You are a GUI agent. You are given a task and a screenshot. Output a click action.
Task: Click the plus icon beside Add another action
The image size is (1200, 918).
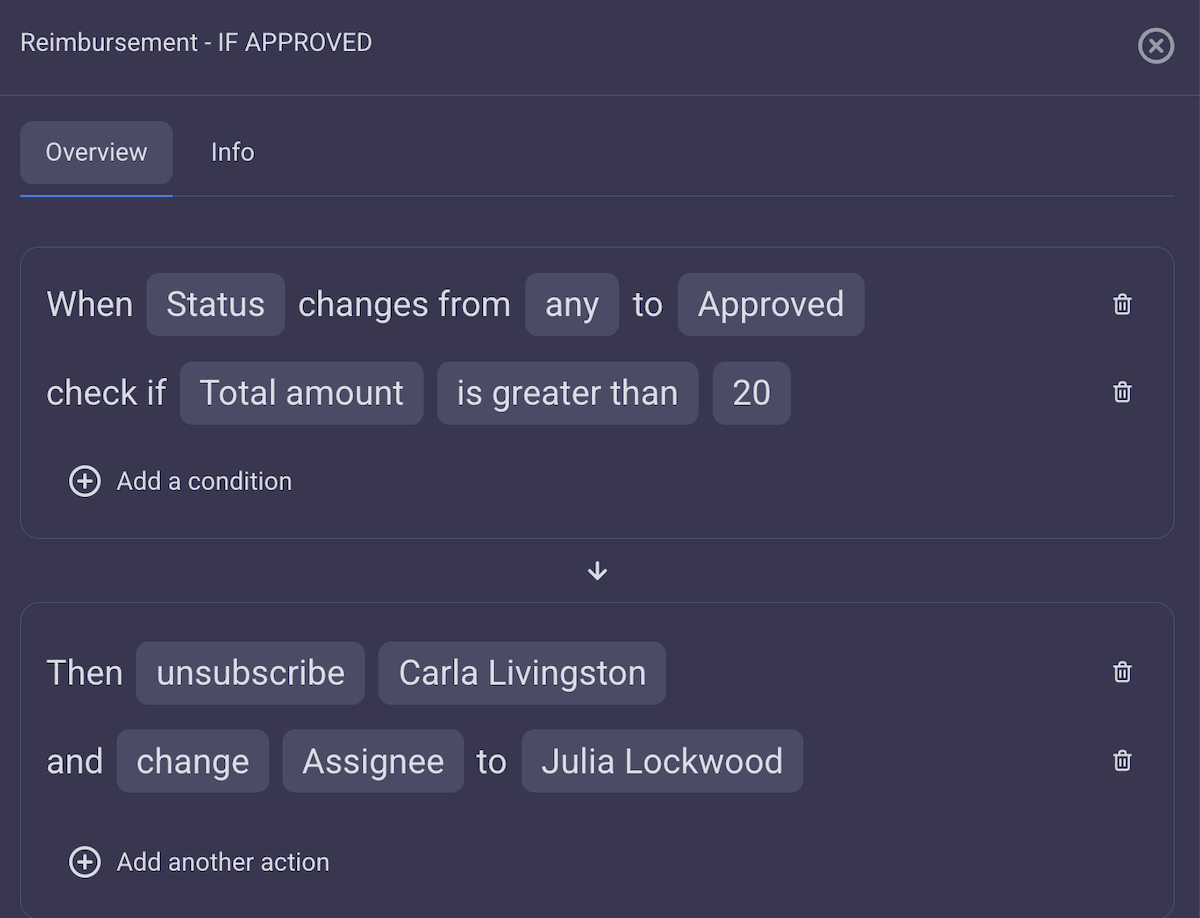coord(85,861)
